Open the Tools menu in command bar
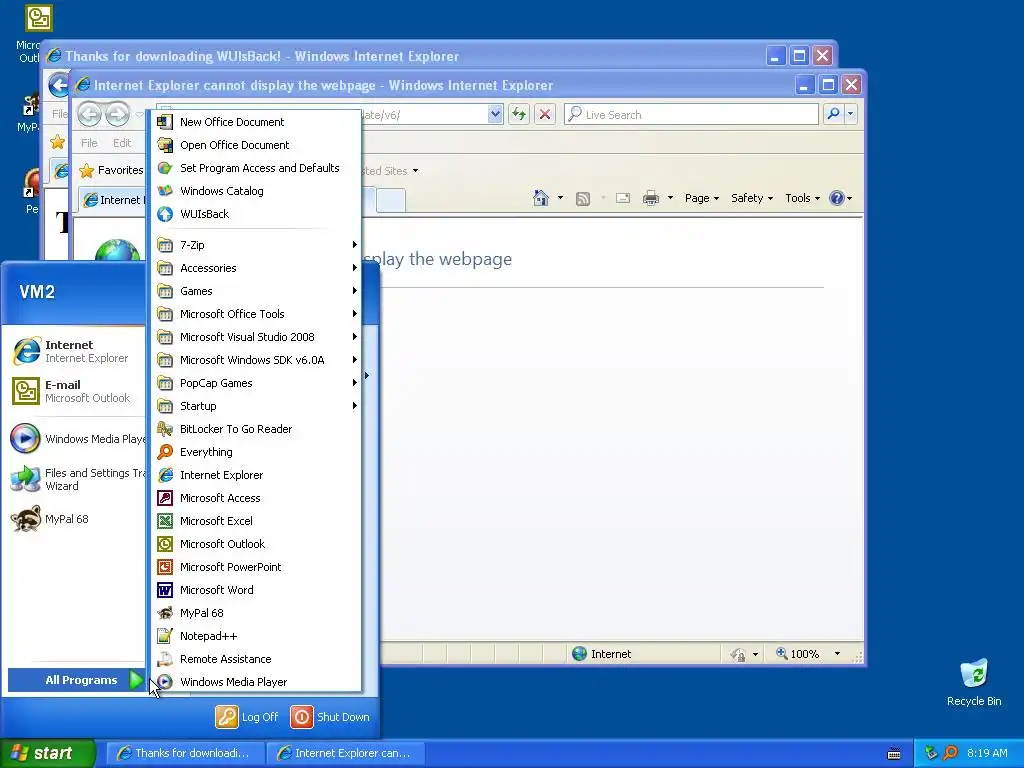1024x768 pixels. tap(802, 198)
